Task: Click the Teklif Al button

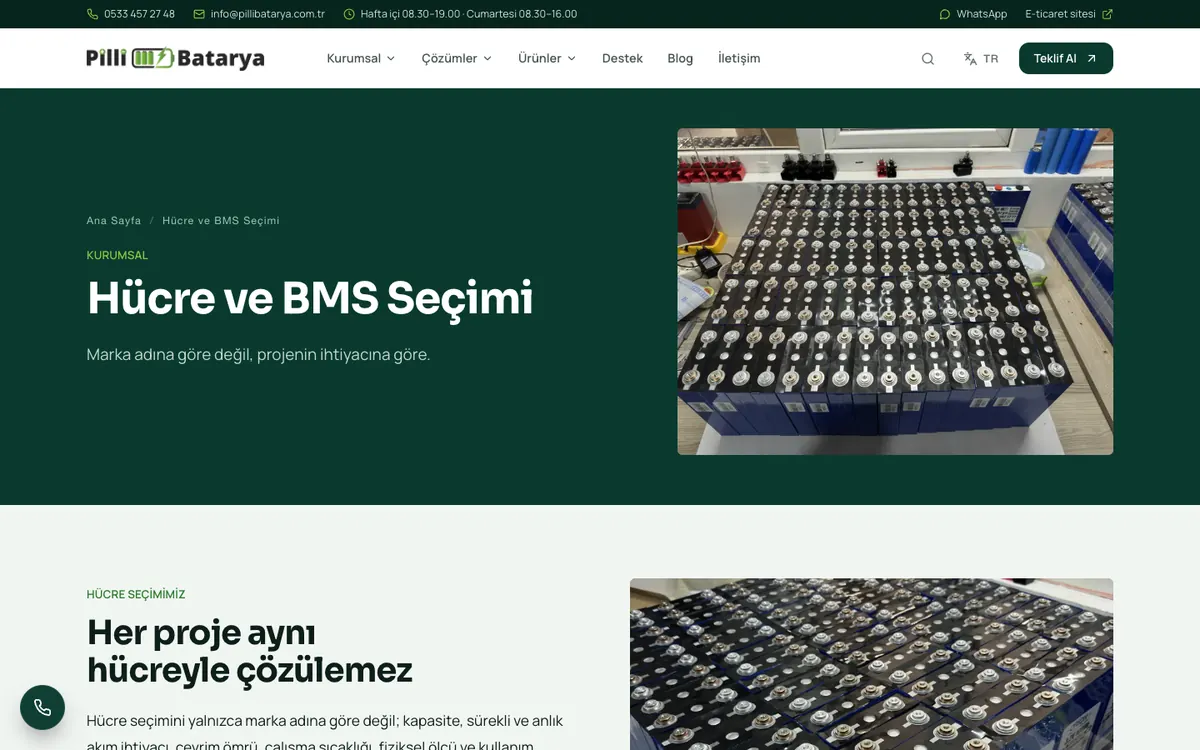Action: pos(1066,58)
